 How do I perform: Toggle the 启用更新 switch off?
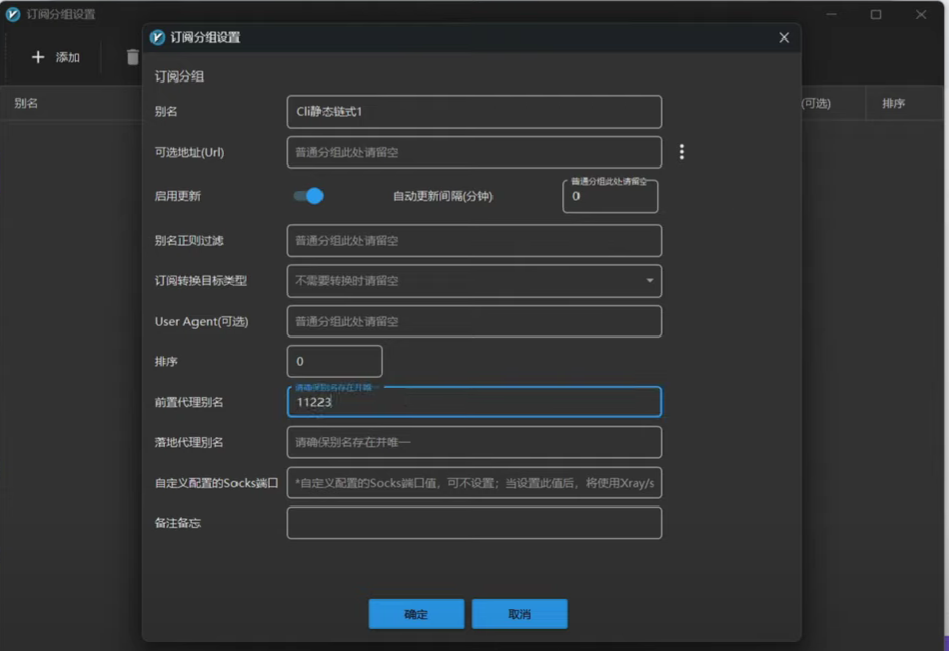[309, 196]
